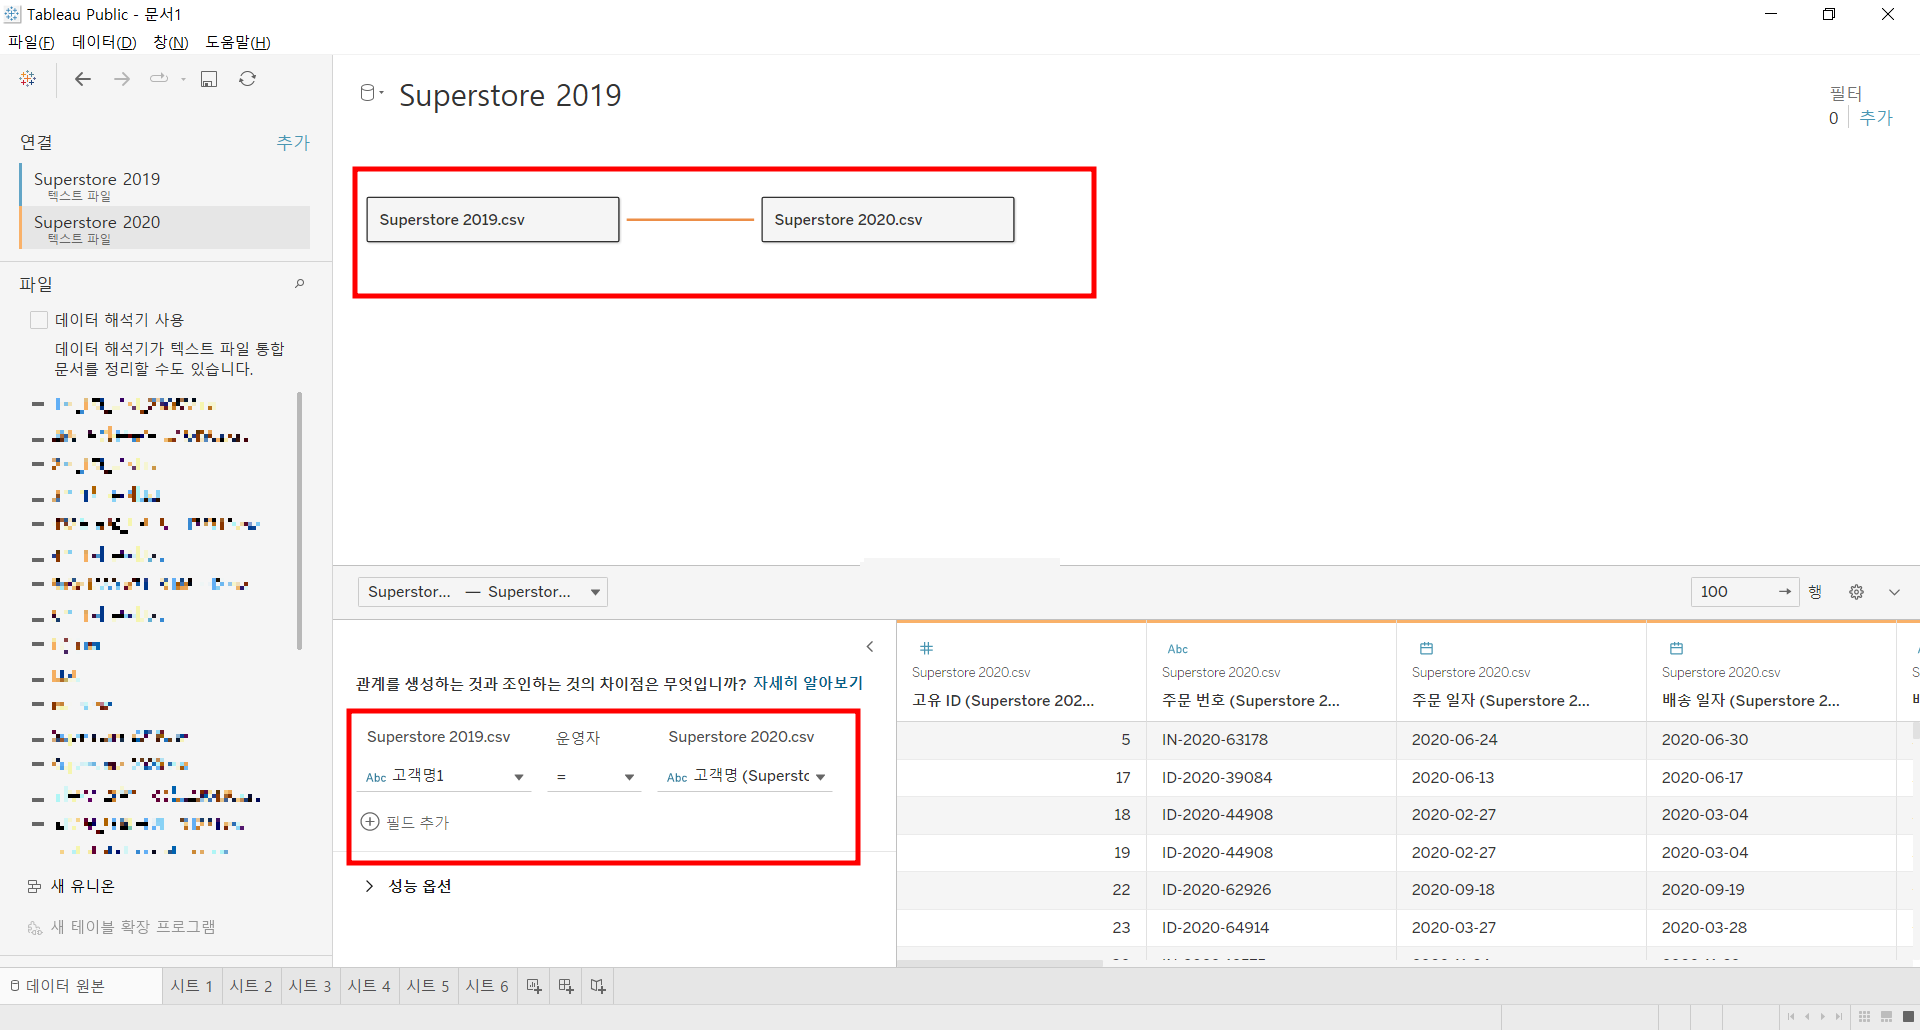Image resolution: width=1920 pixels, height=1030 pixels.
Task: Switch to the 시트 6 tab
Action: pyautogui.click(x=486, y=986)
